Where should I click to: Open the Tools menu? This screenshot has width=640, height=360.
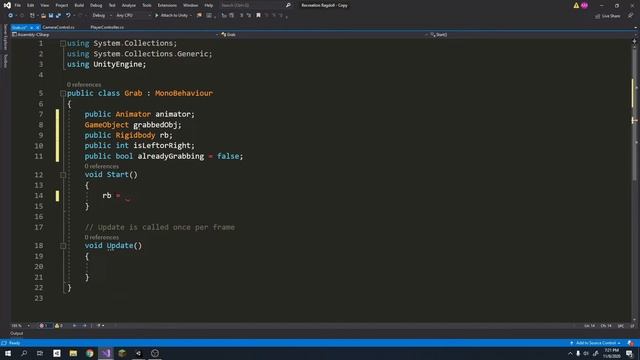[x=147, y=5]
